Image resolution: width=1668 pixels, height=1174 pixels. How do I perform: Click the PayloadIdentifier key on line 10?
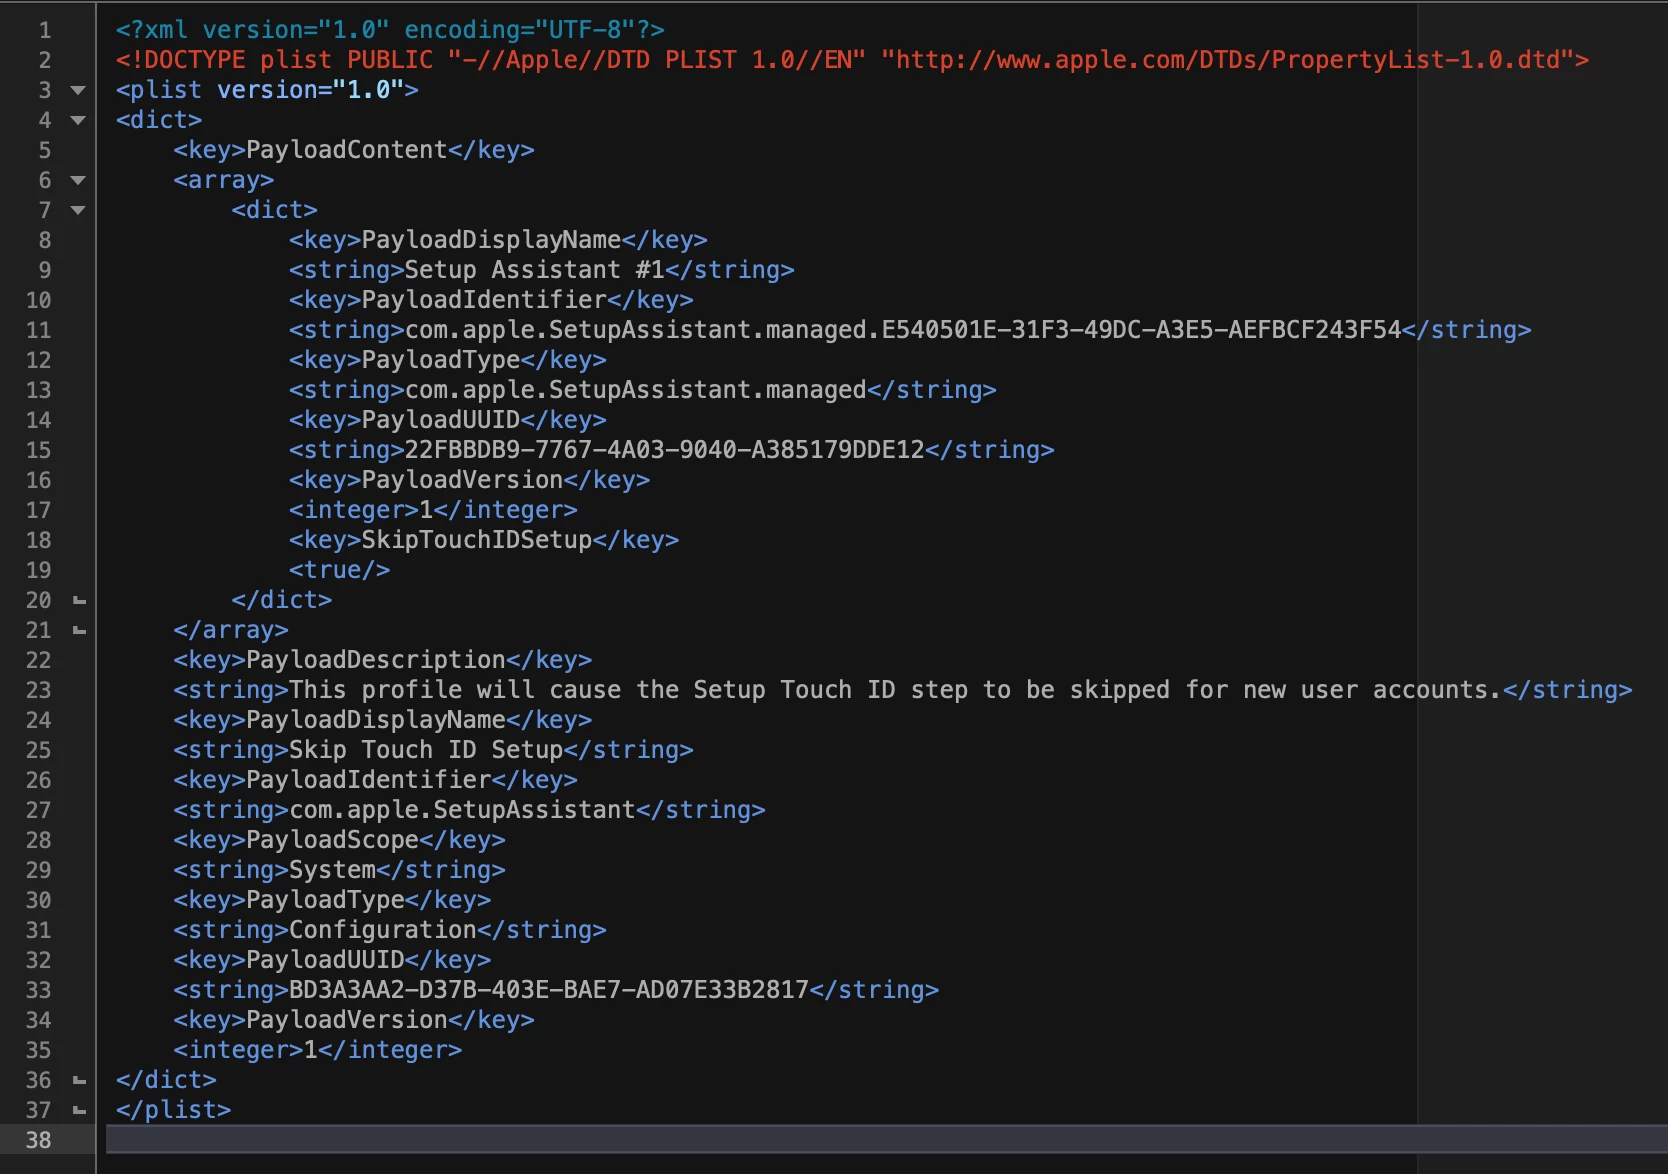coord(484,300)
